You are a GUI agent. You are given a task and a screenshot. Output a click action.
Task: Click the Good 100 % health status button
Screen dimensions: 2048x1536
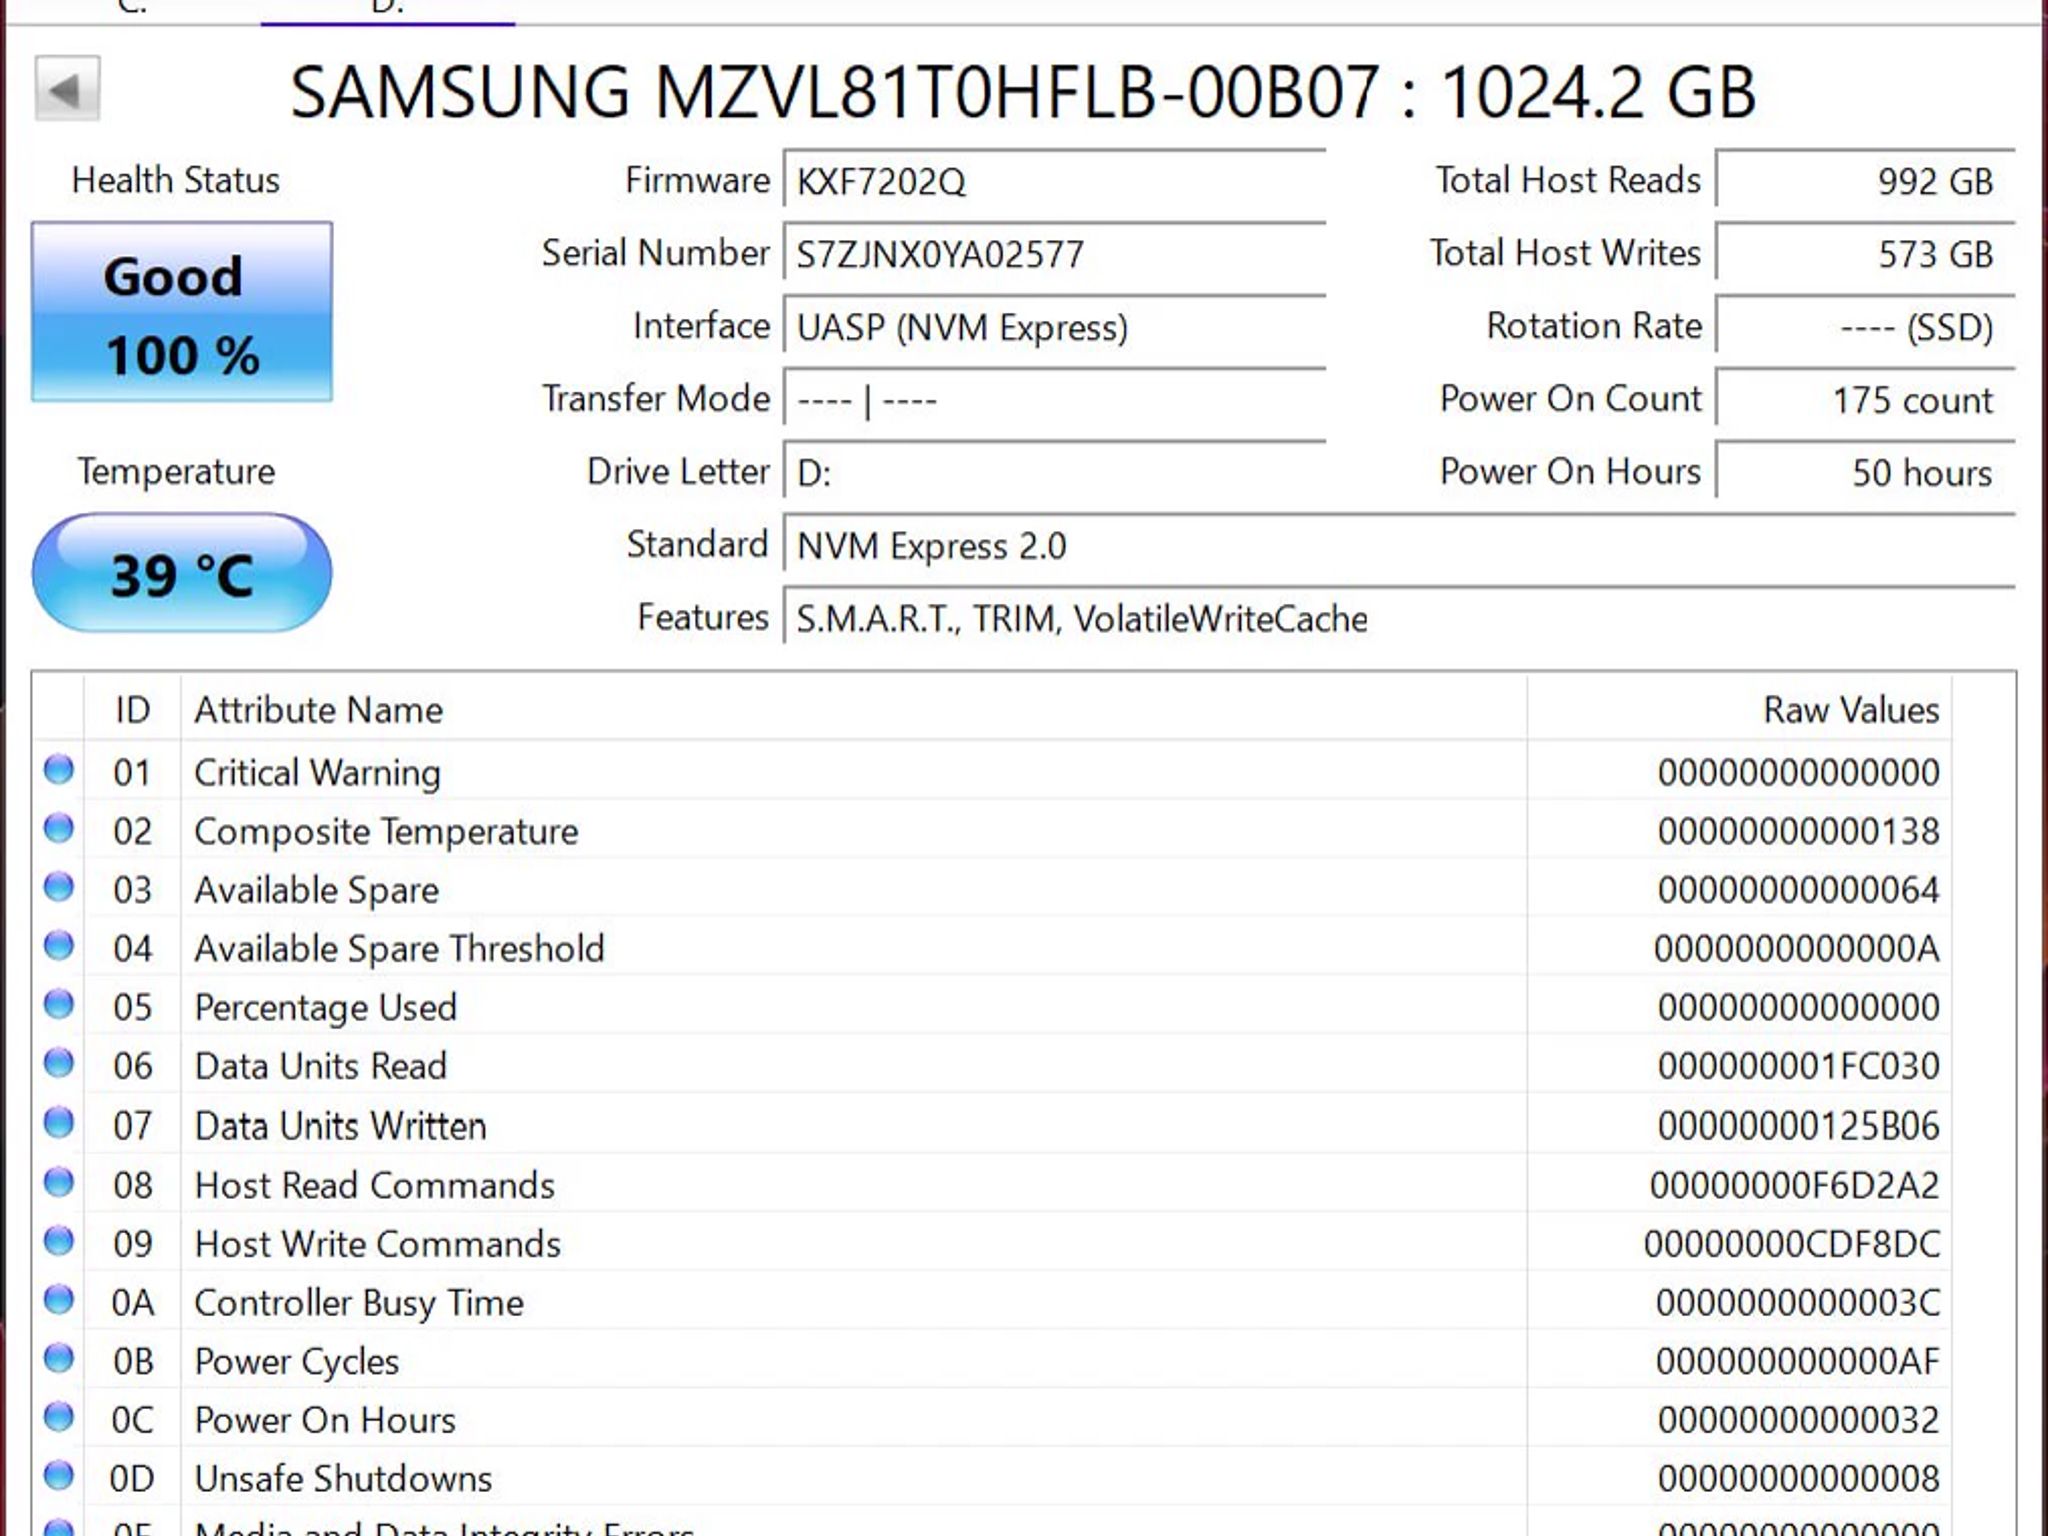click(182, 312)
